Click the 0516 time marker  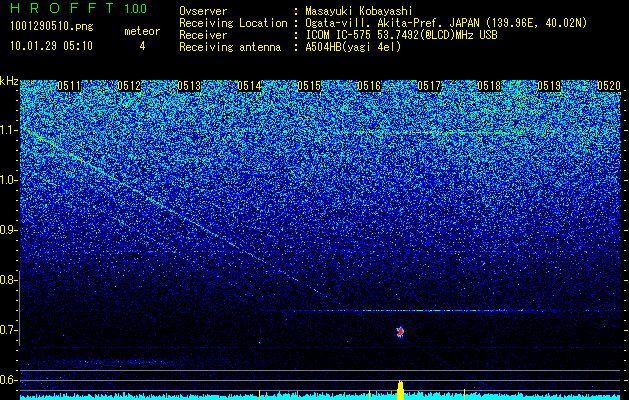[x=369, y=86]
